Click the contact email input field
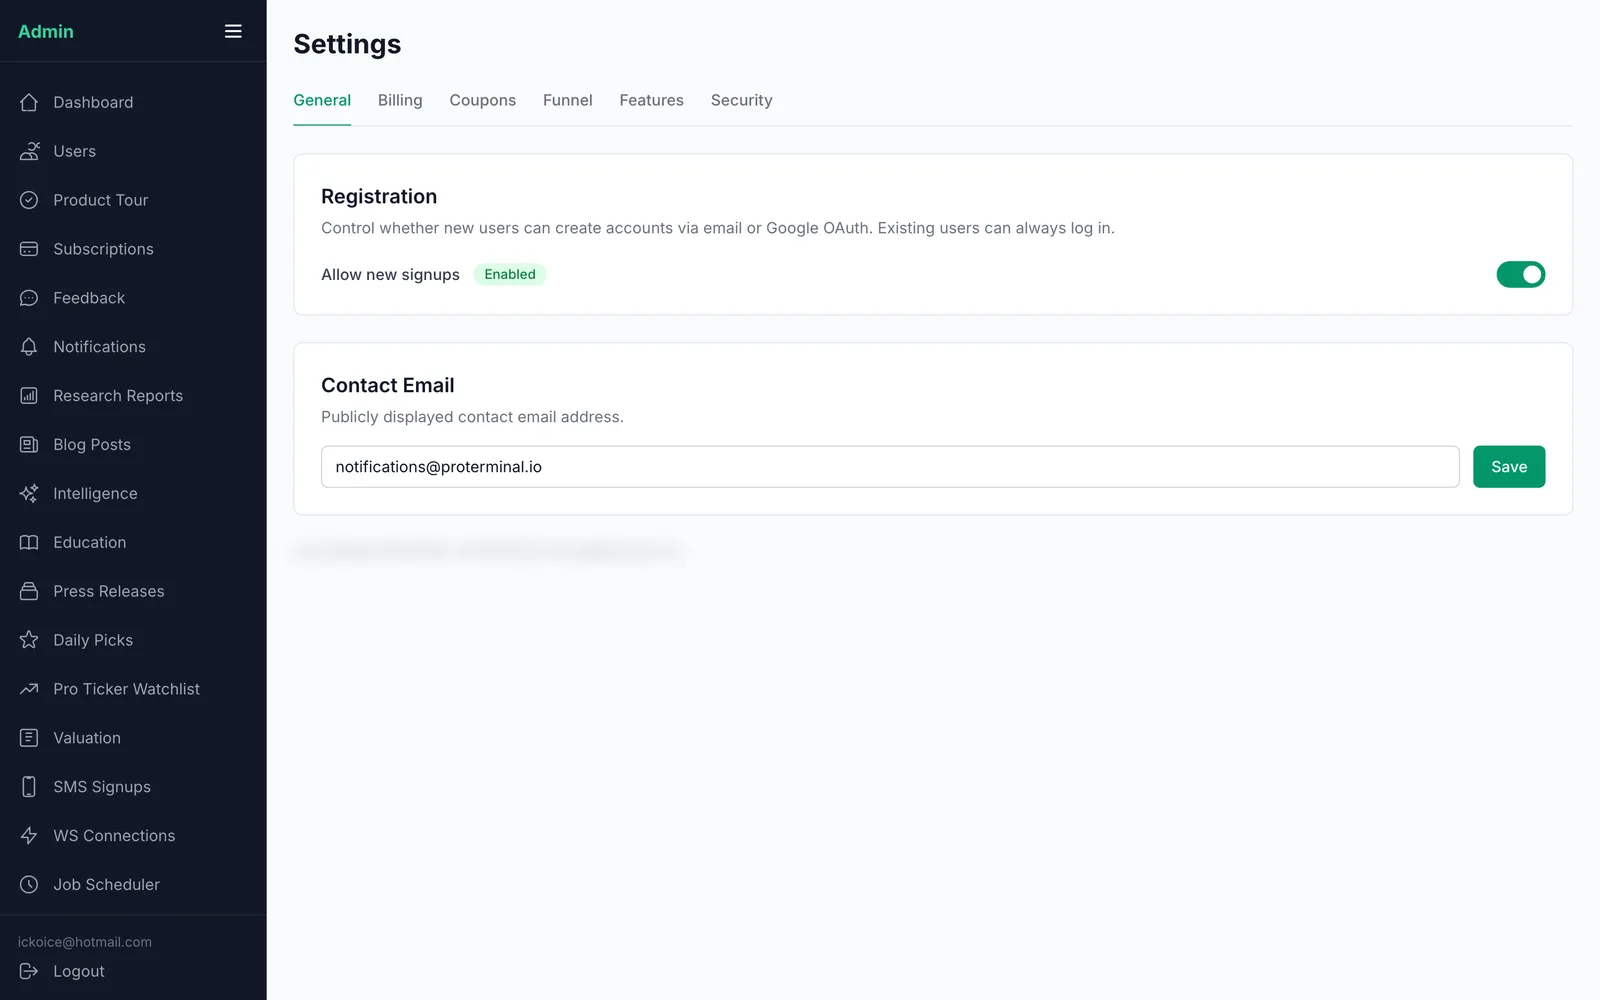 [x=890, y=467]
